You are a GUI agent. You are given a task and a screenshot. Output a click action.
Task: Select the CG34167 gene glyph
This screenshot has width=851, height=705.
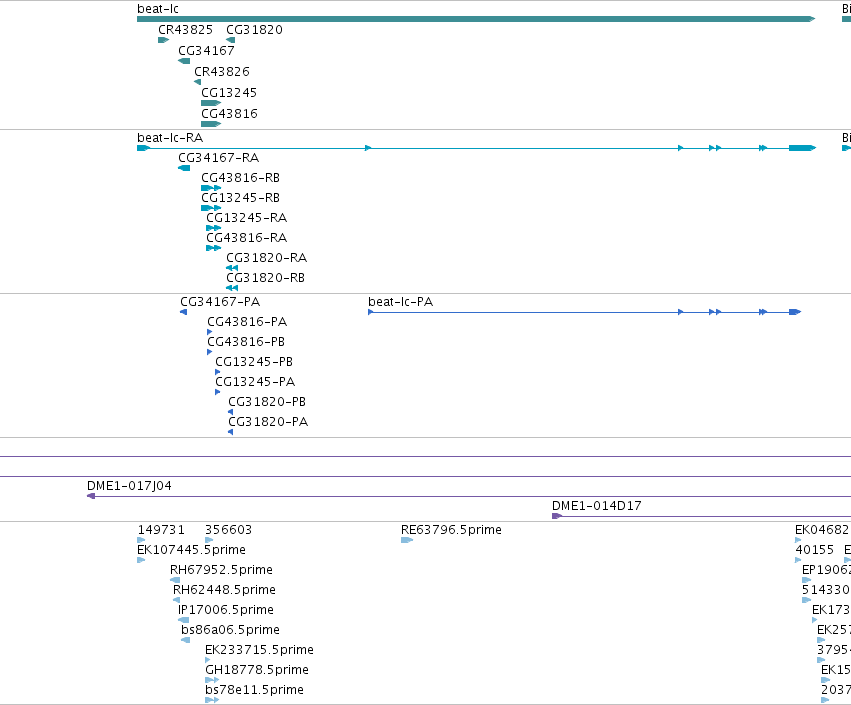(184, 61)
